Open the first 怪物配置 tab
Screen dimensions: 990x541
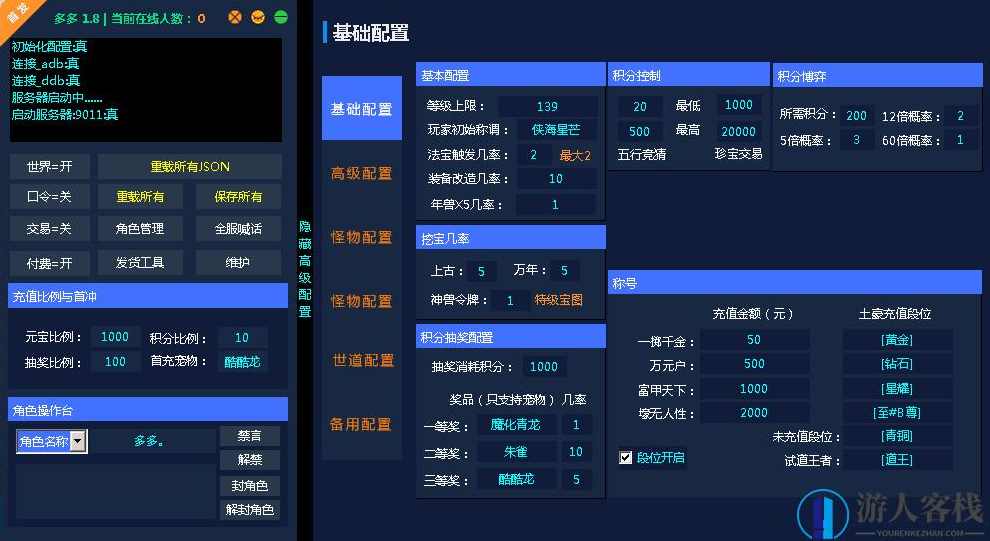[362, 237]
